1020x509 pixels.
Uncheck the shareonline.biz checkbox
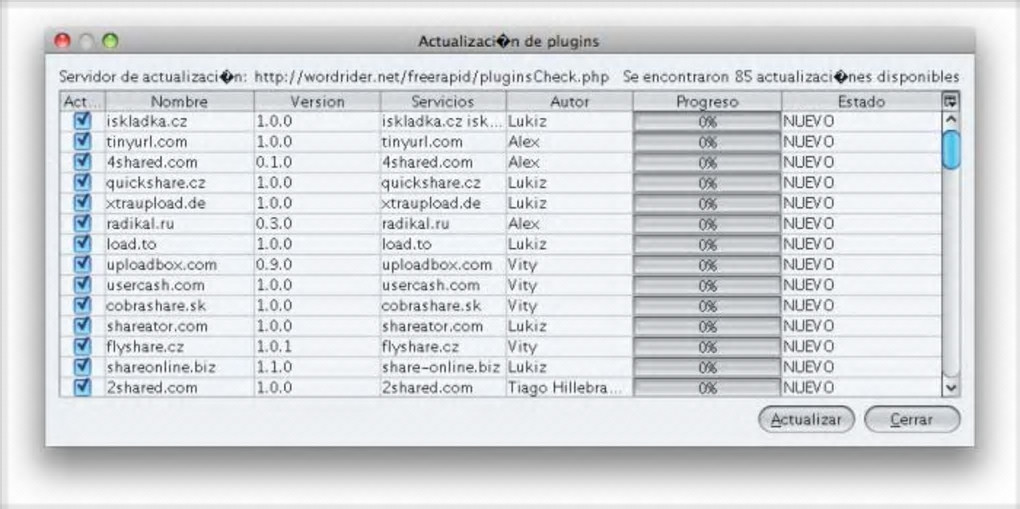(x=82, y=367)
